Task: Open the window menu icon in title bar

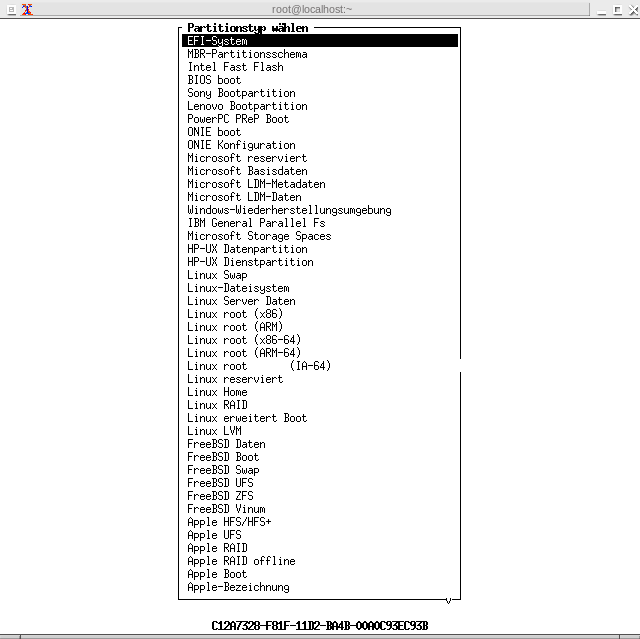Action: (11, 9)
